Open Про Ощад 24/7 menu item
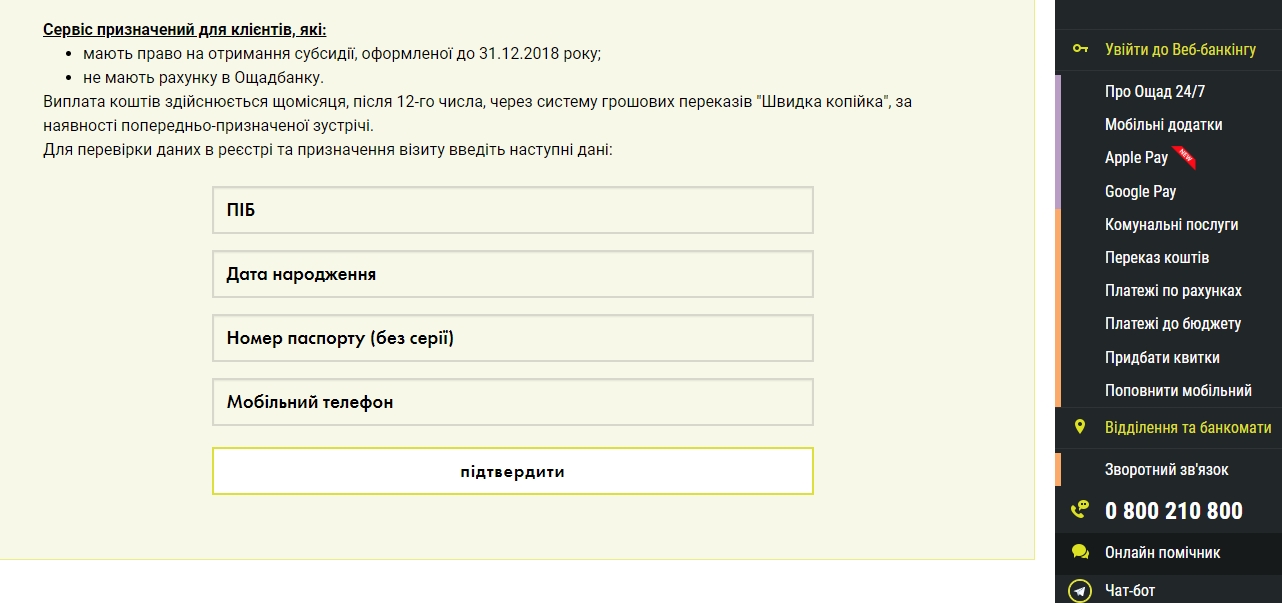The width and height of the screenshot is (1282, 603). (1155, 92)
